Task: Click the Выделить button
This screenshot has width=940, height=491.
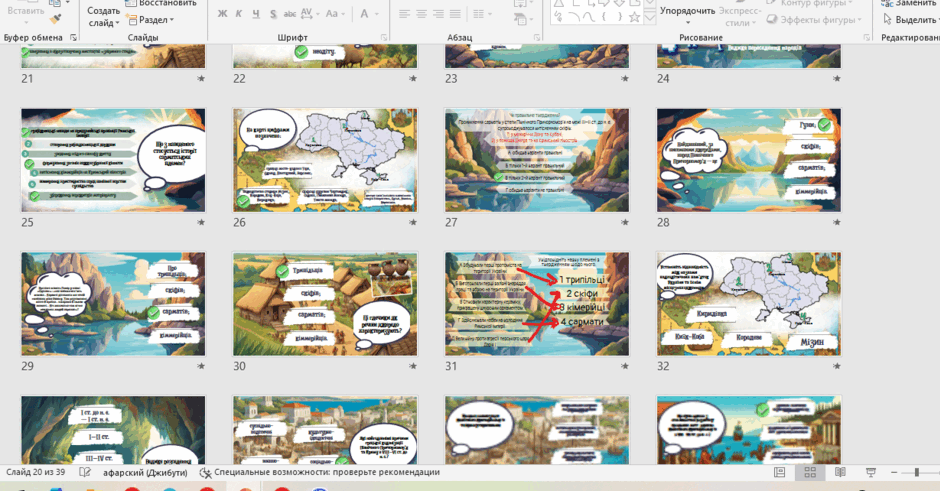Action: point(909,20)
